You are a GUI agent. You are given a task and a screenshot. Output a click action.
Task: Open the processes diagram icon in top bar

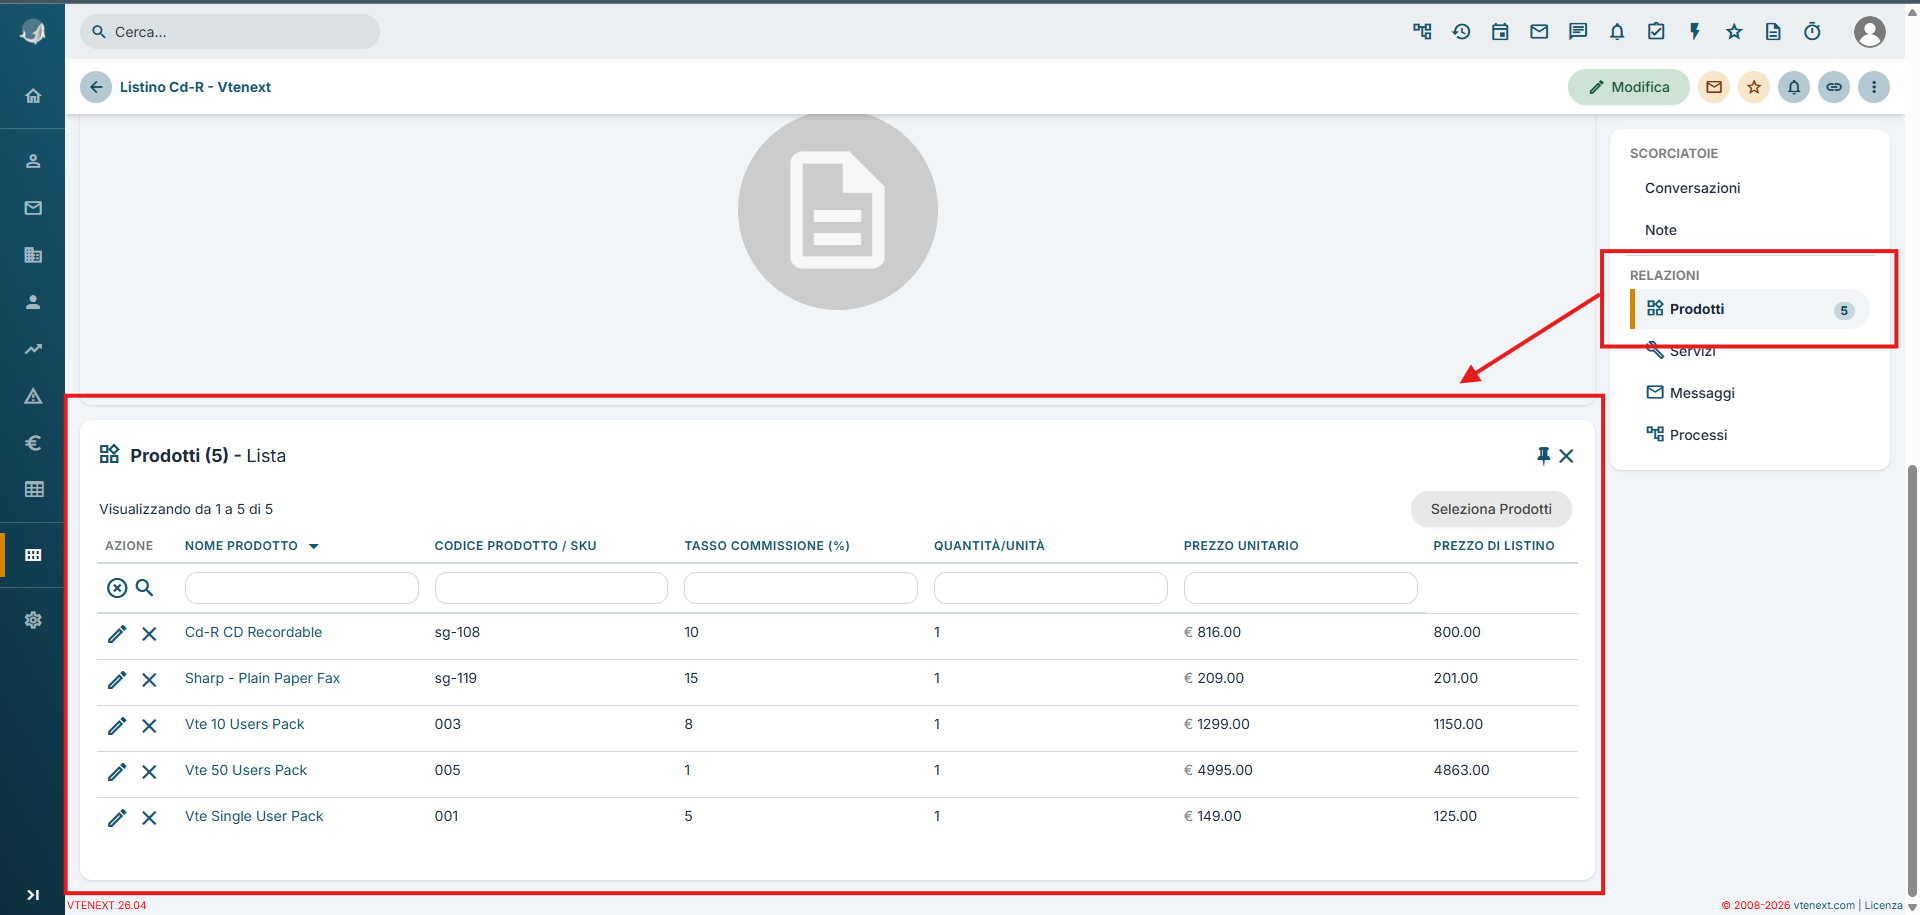click(x=1422, y=32)
